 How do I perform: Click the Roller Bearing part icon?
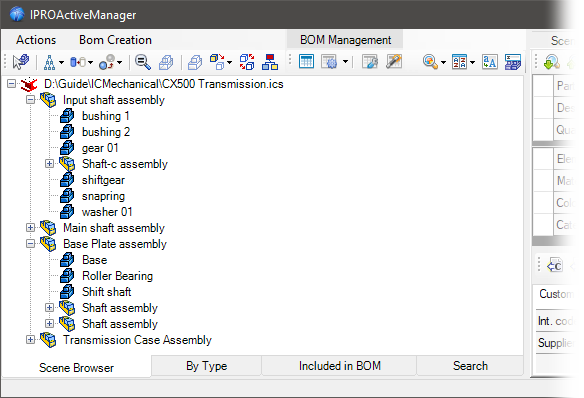pos(67,276)
